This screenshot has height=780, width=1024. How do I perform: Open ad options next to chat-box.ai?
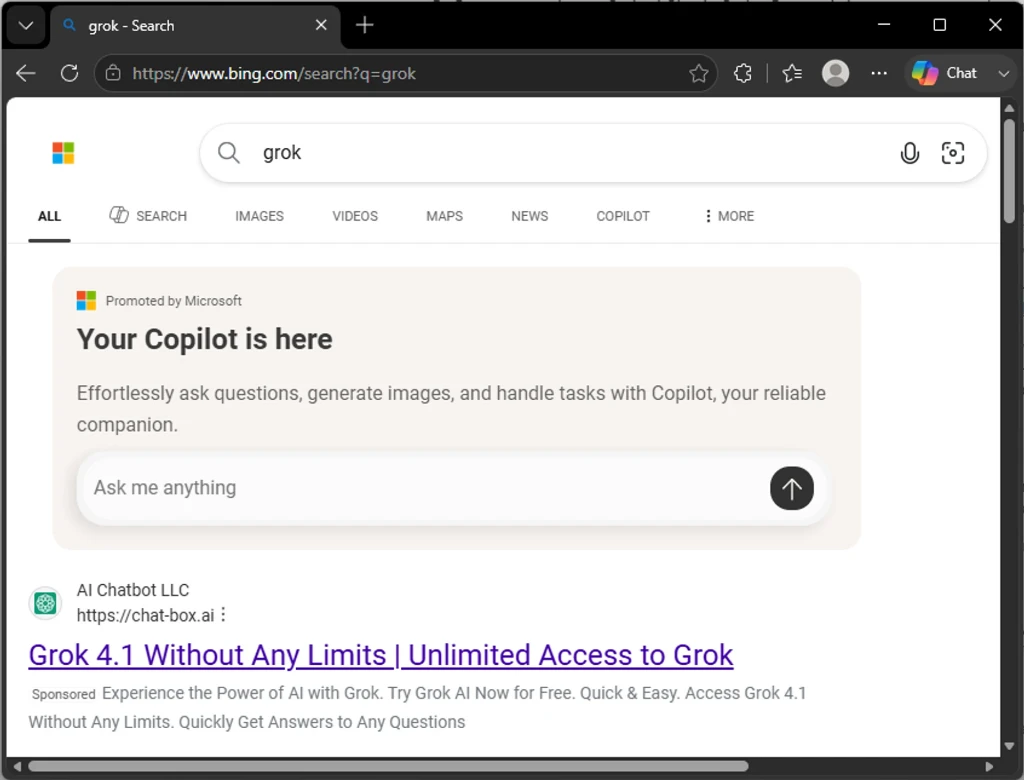pyautogui.click(x=223, y=615)
